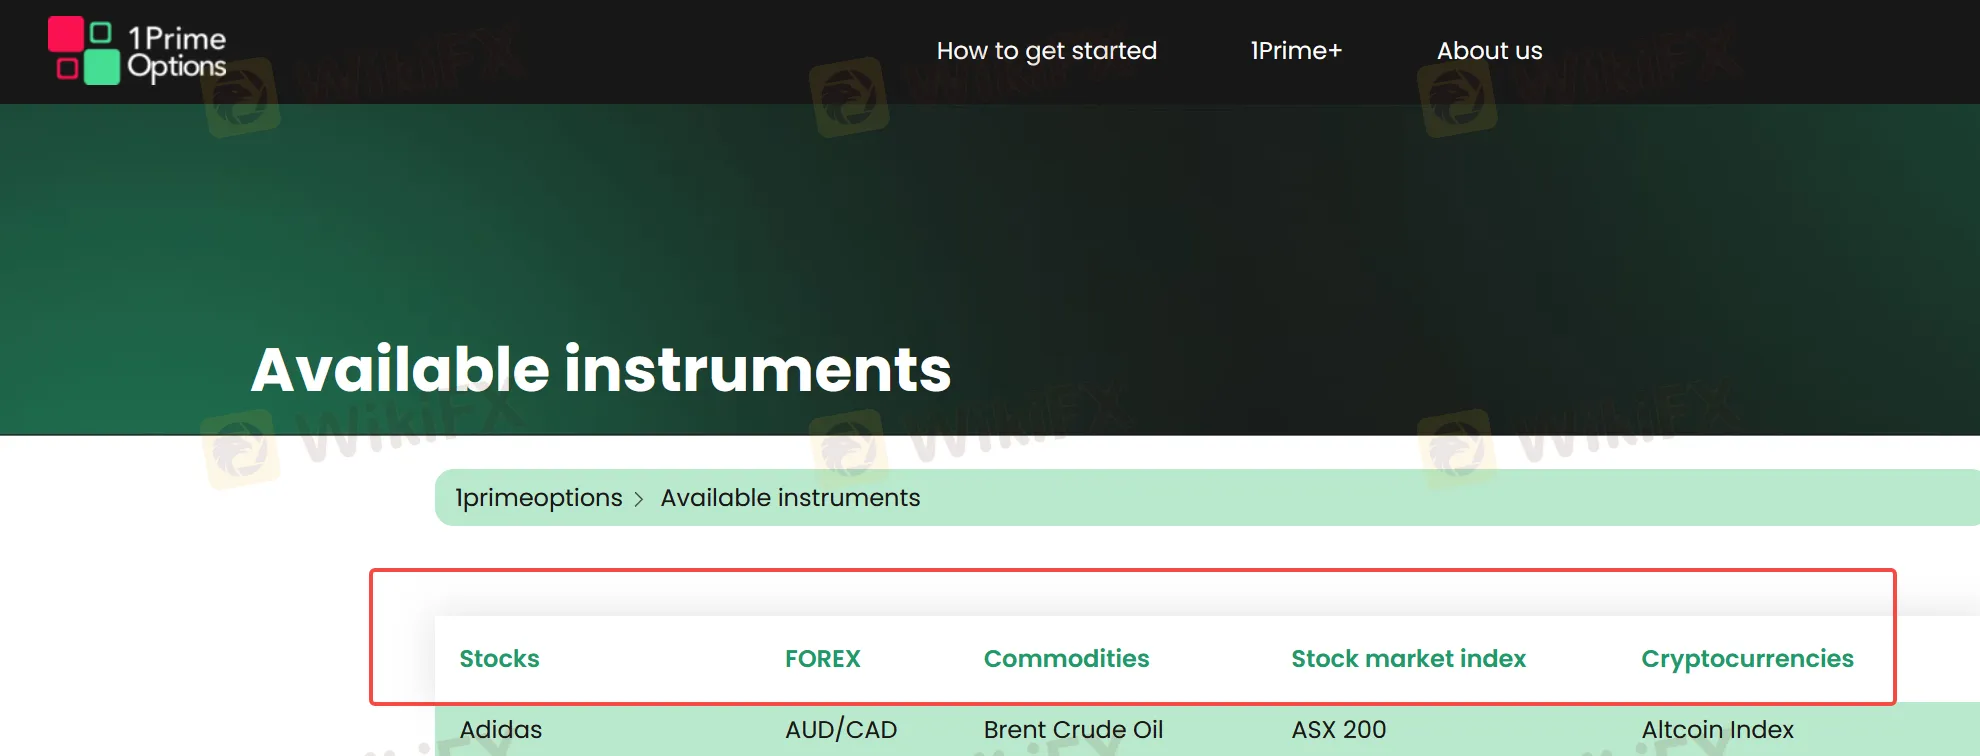Open How to get started menu
The image size is (1980, 756).
(1046, 51)
